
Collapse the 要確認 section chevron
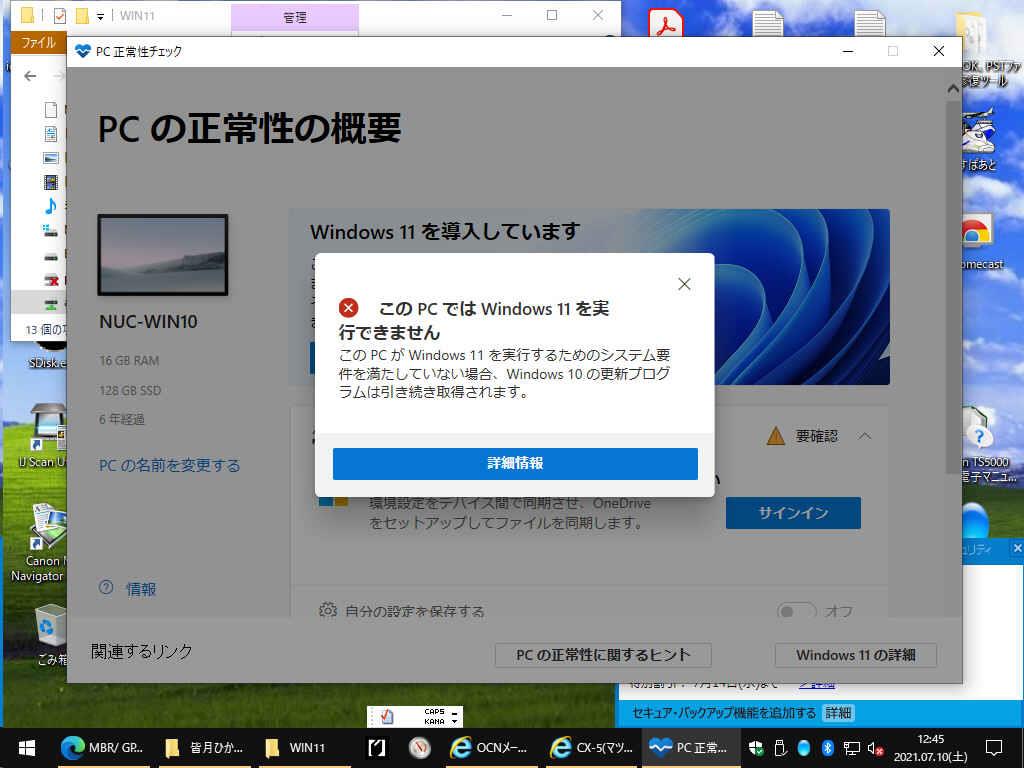tap(865, 436)
